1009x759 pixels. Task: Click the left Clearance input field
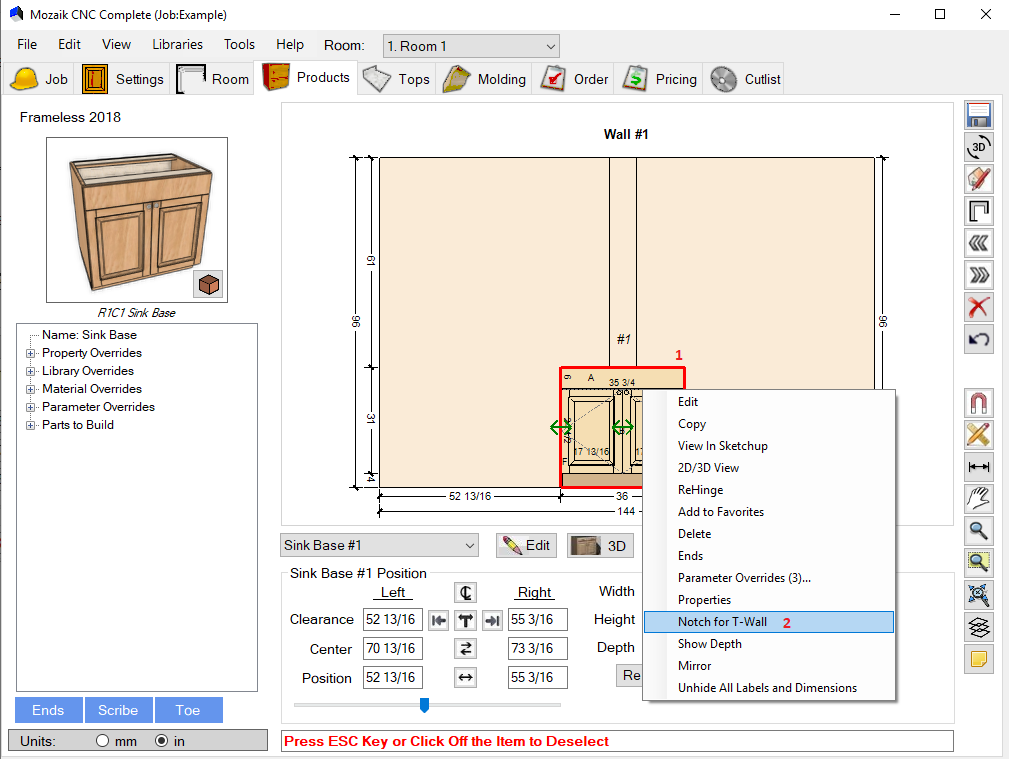tap(392, 620)
